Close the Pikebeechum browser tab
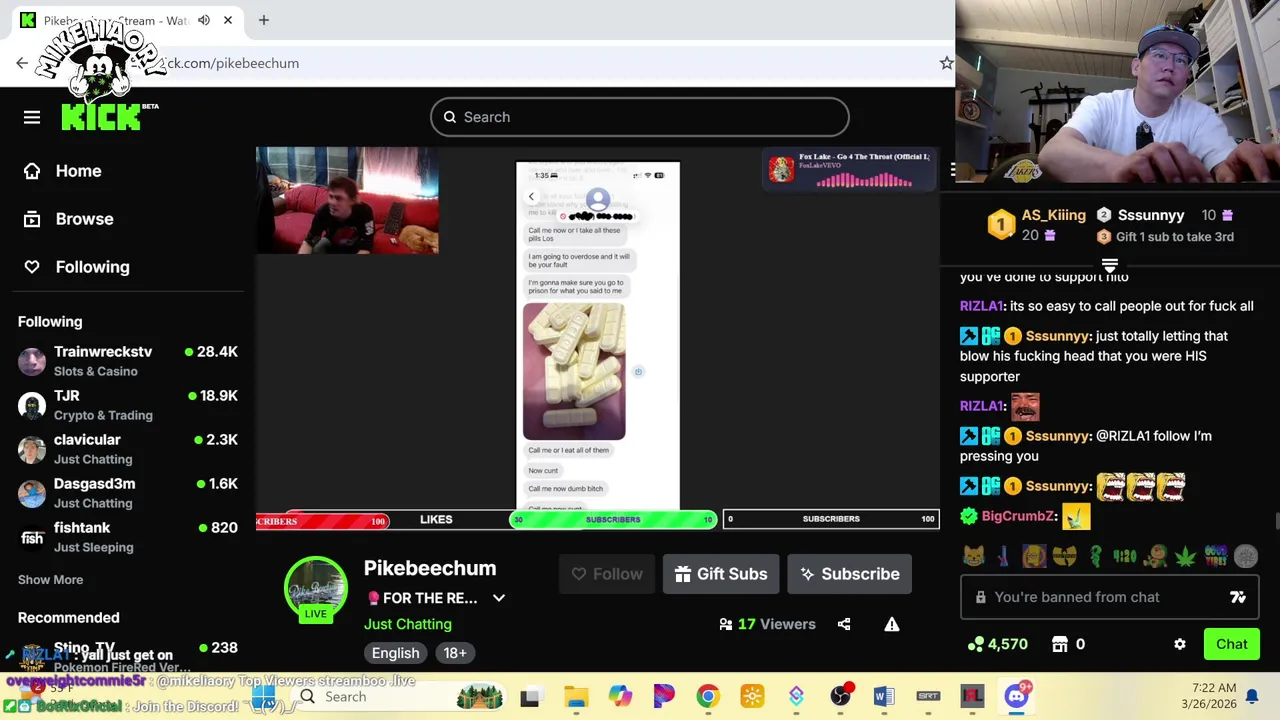 (228, 20)
